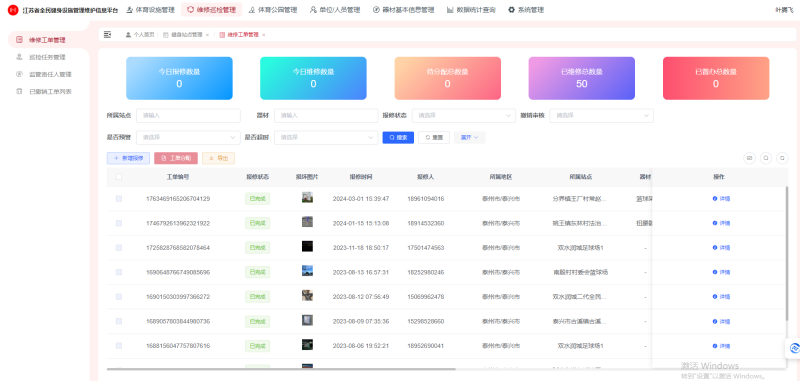This screenshot has height=381, width=800.
Task: Open the 是否预警 dropdown
Action: [x=188, y=137]
